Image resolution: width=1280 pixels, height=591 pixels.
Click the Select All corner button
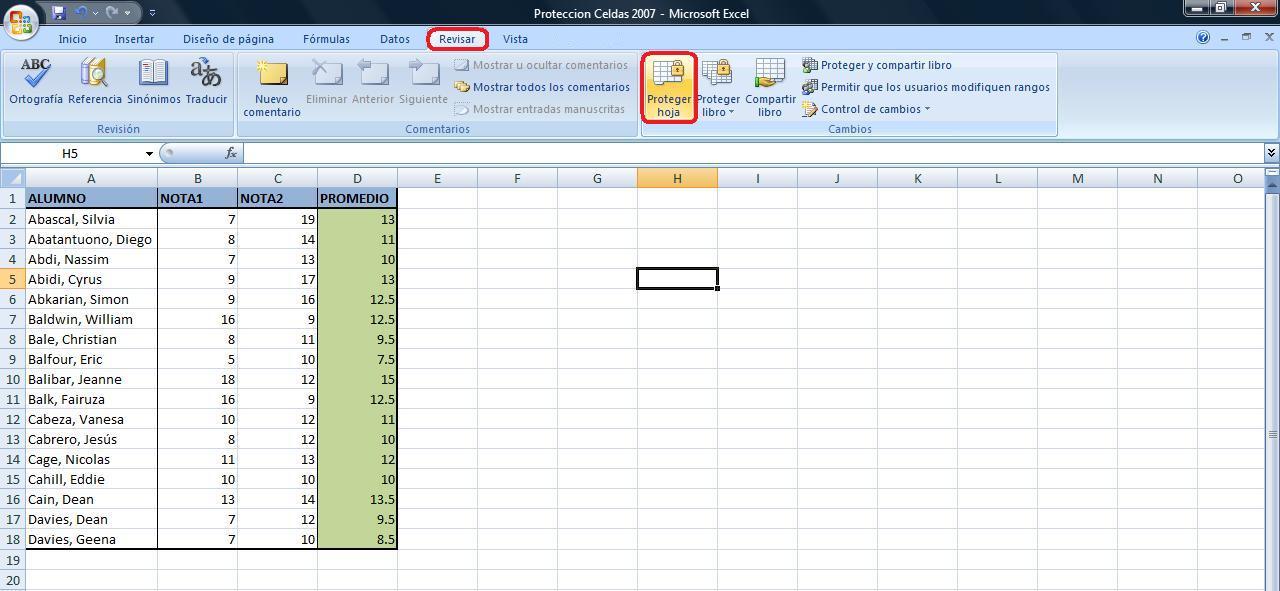12,178
